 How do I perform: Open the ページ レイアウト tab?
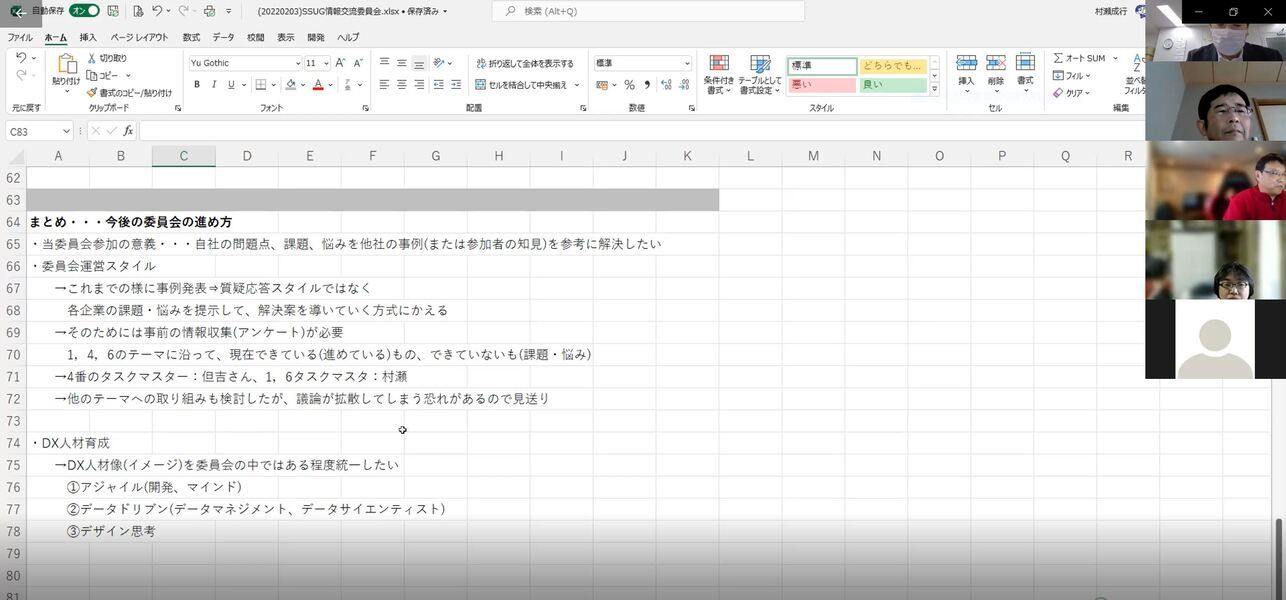click(139, 37)
